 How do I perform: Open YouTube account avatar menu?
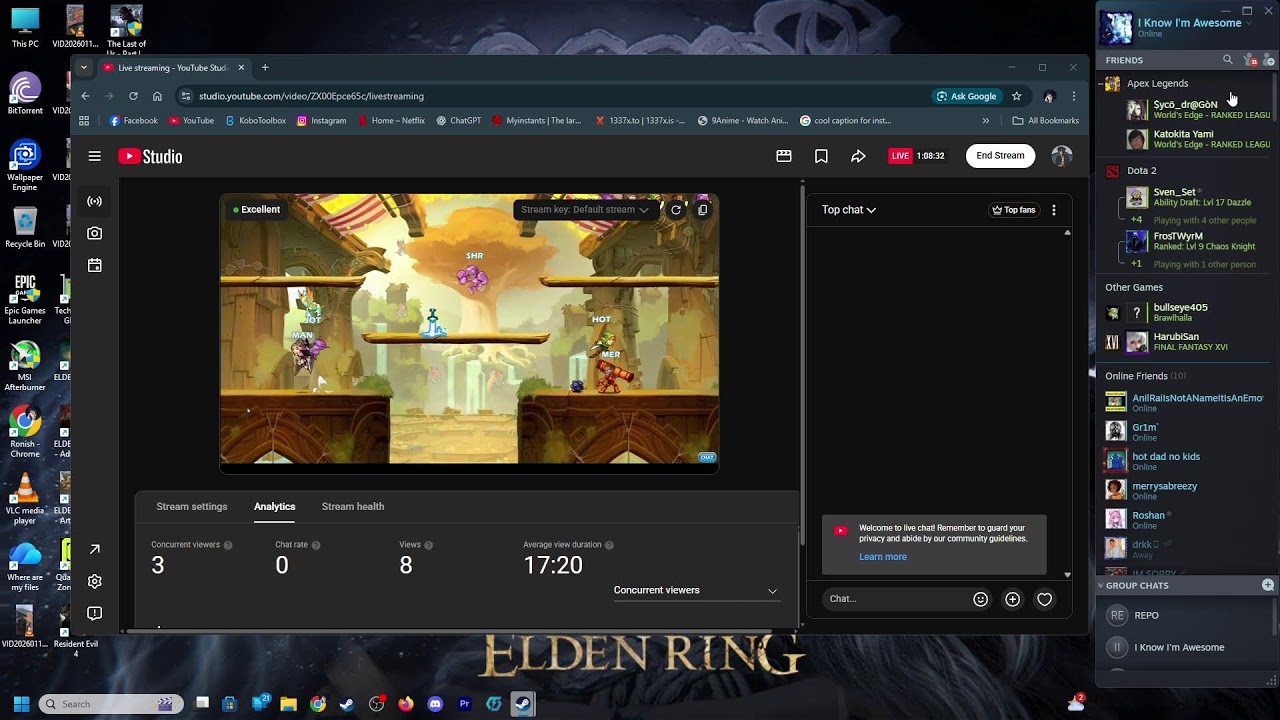[1062, 156]
